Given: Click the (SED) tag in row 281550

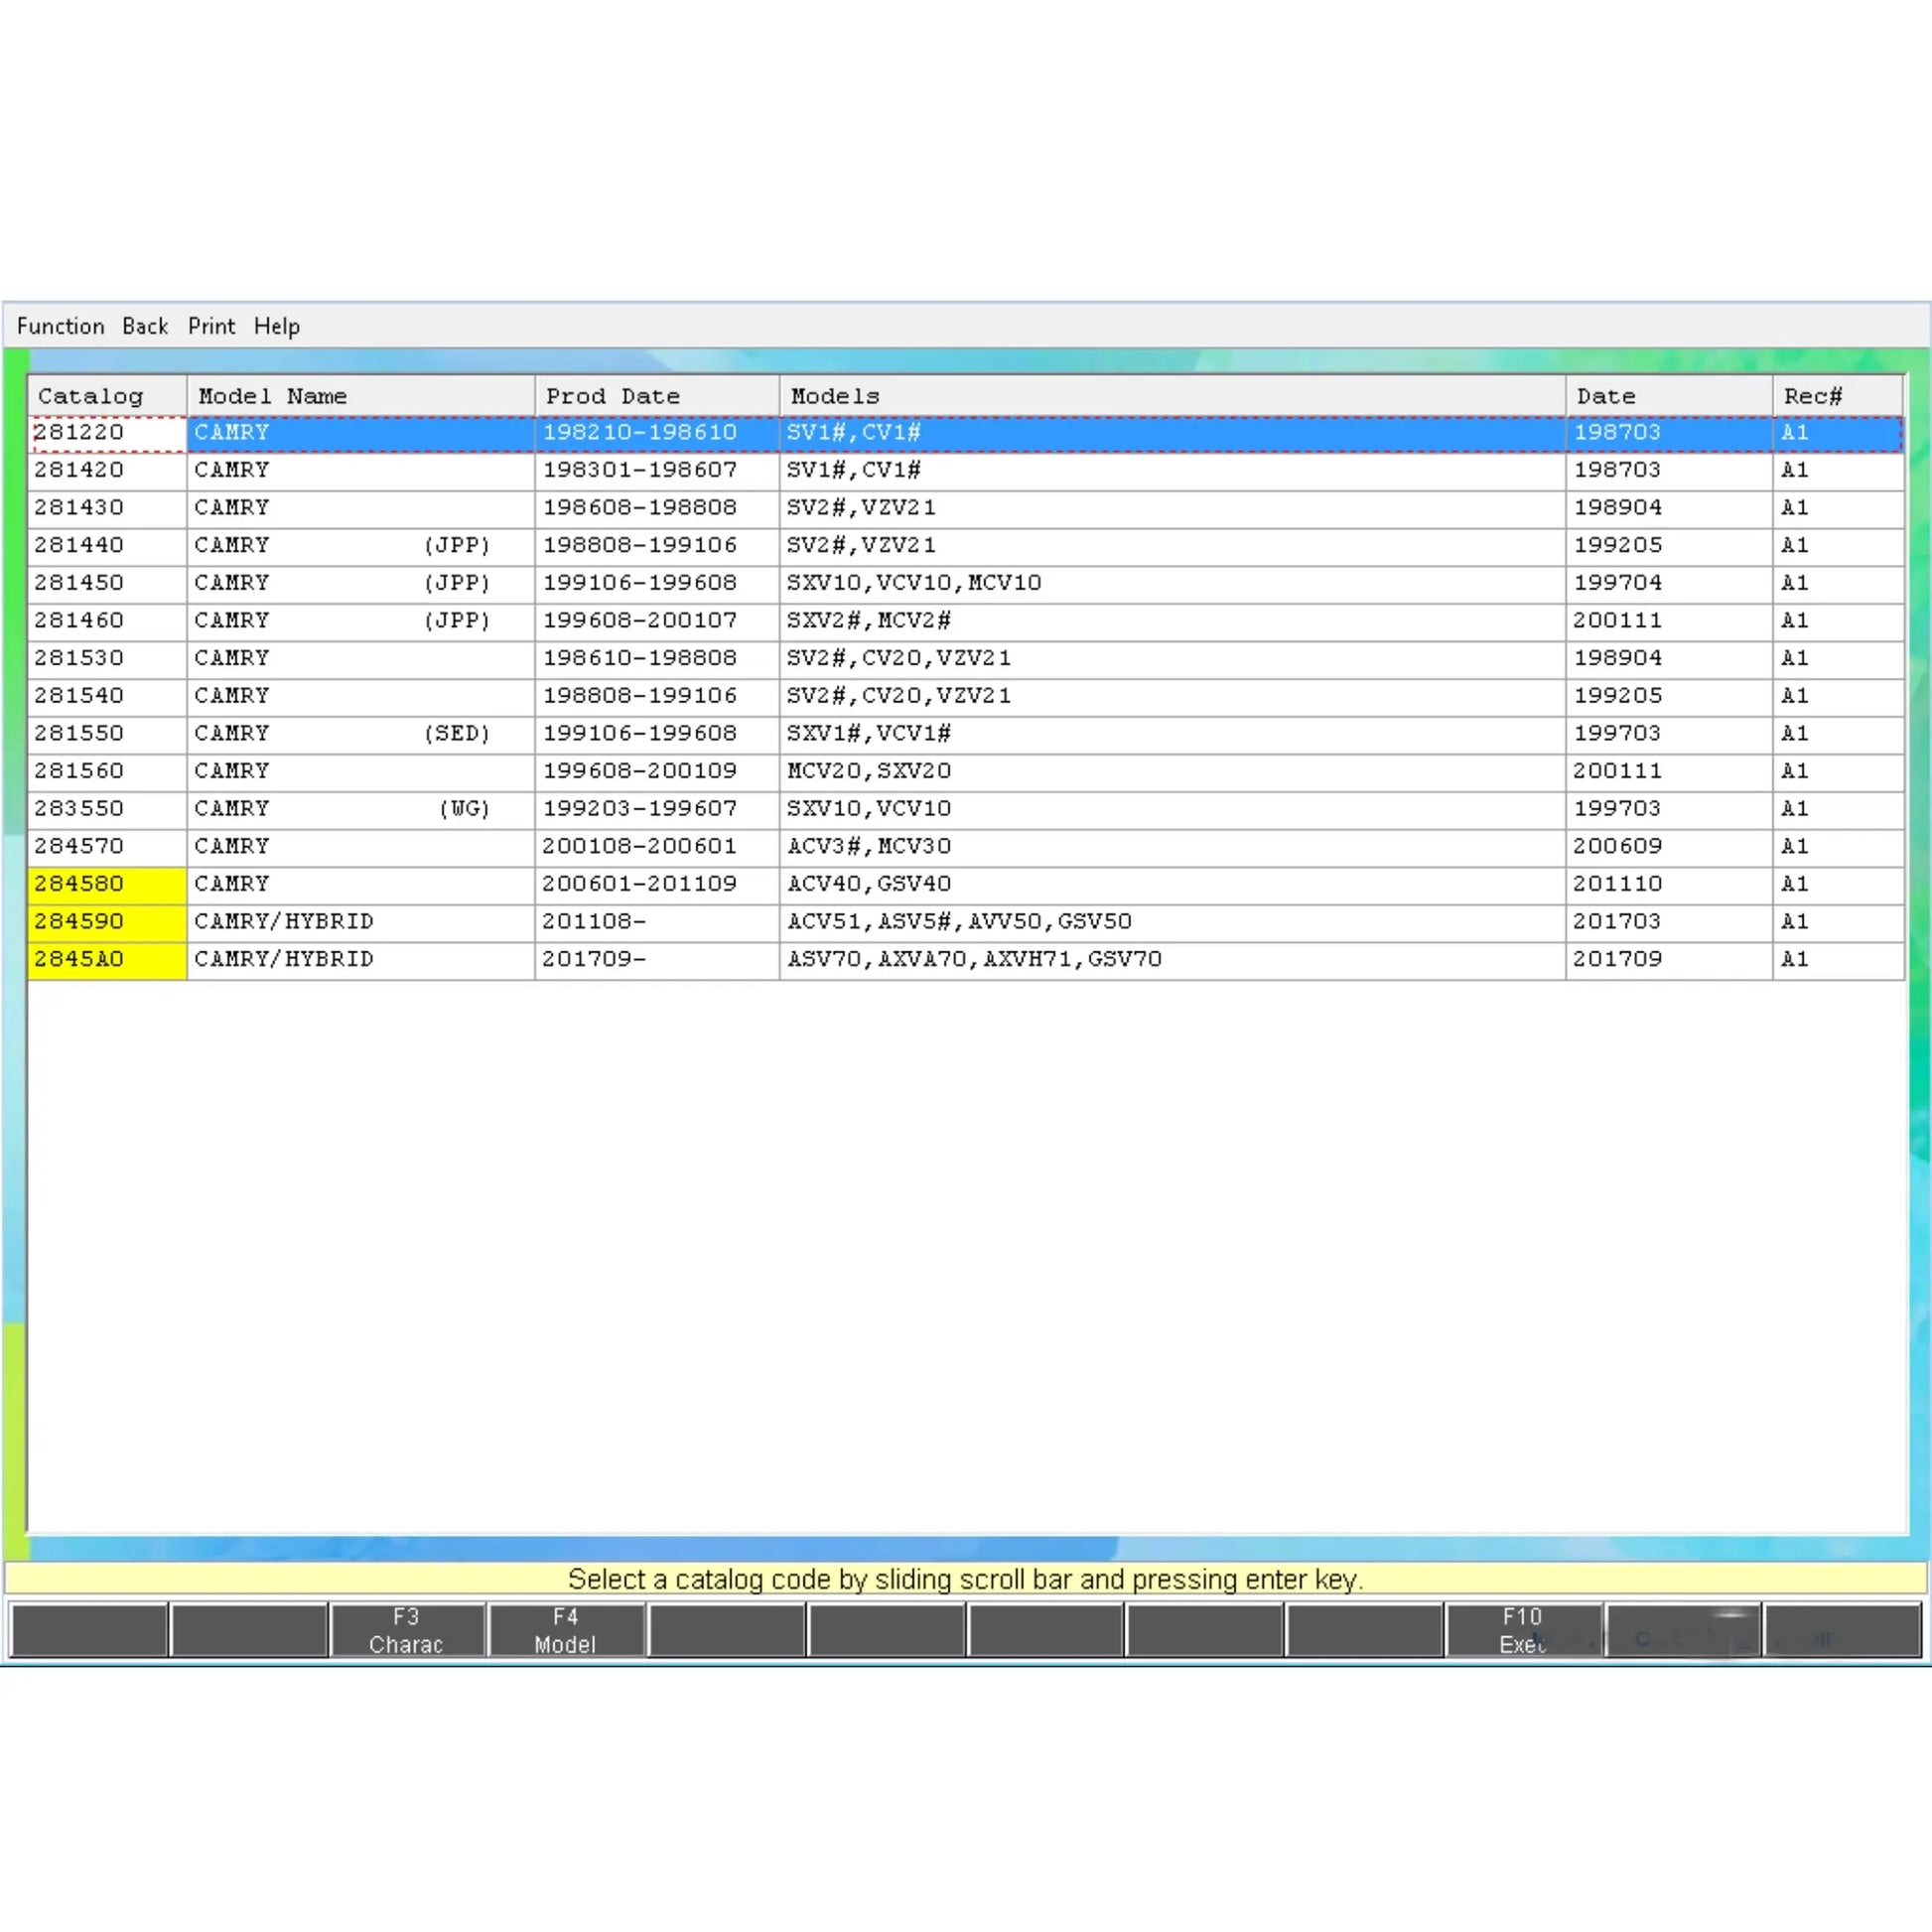Looking at the screenshot, I should [458, 734].
